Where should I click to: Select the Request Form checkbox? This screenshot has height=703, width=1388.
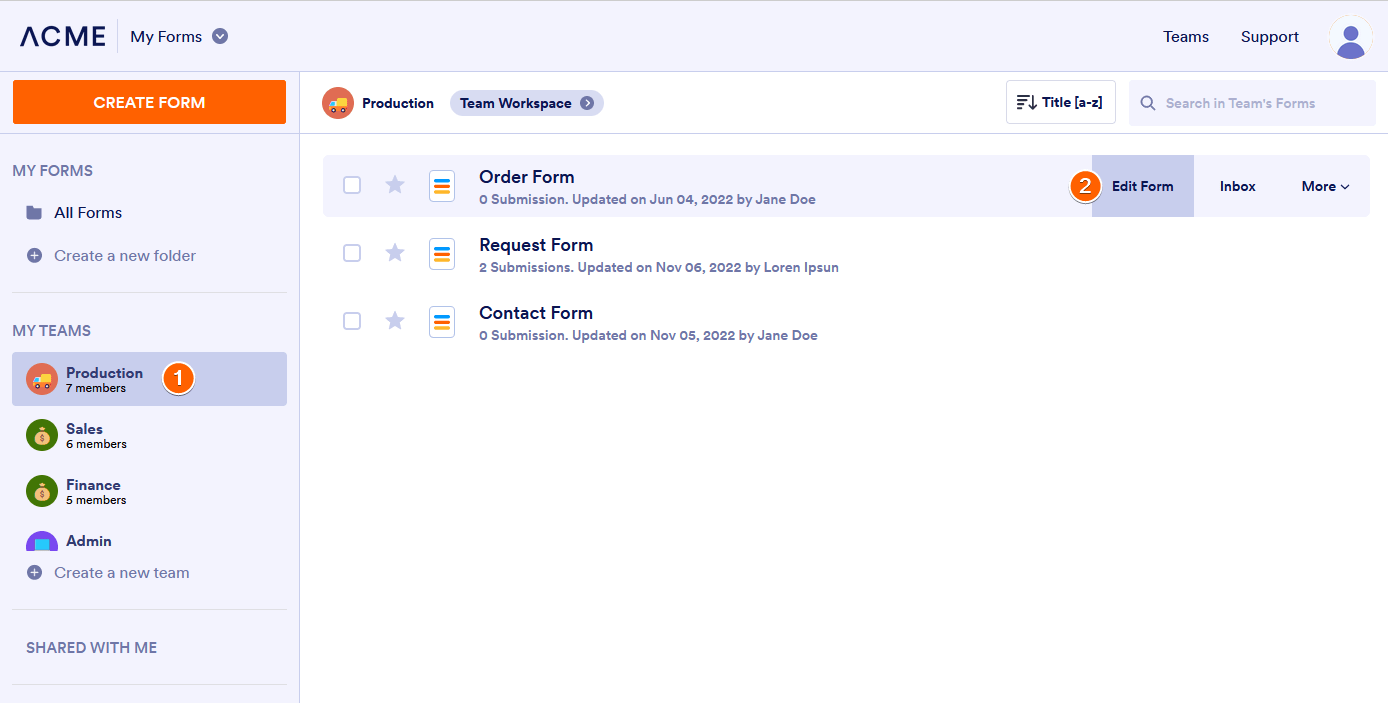click(x=352, y=253)
